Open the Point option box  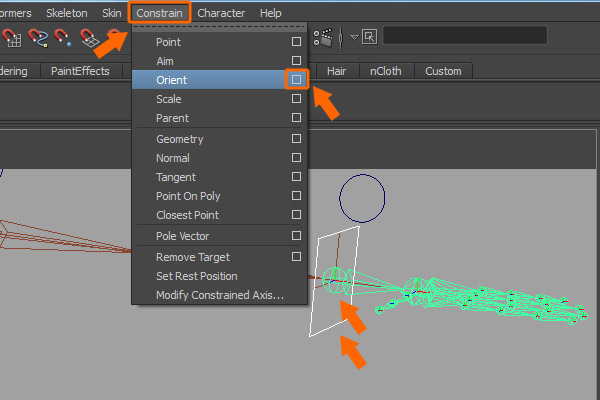point(296,42)
